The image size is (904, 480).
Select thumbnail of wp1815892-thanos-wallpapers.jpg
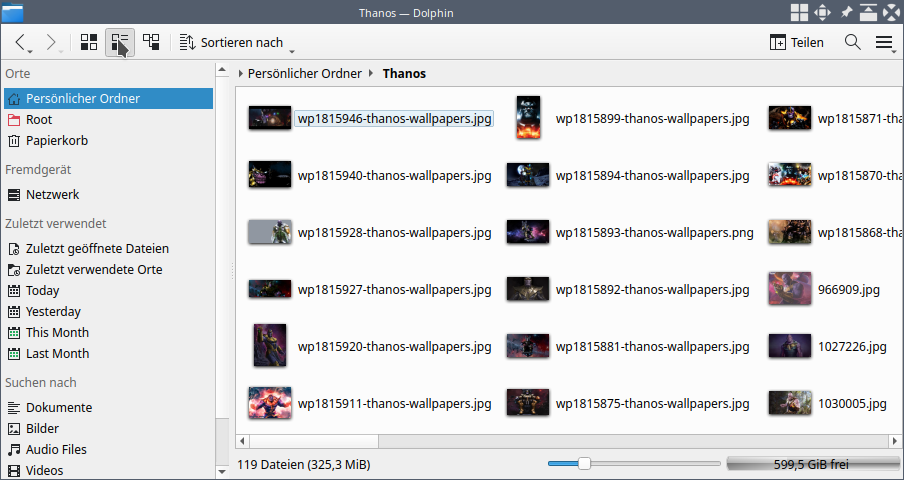[528, 289]
